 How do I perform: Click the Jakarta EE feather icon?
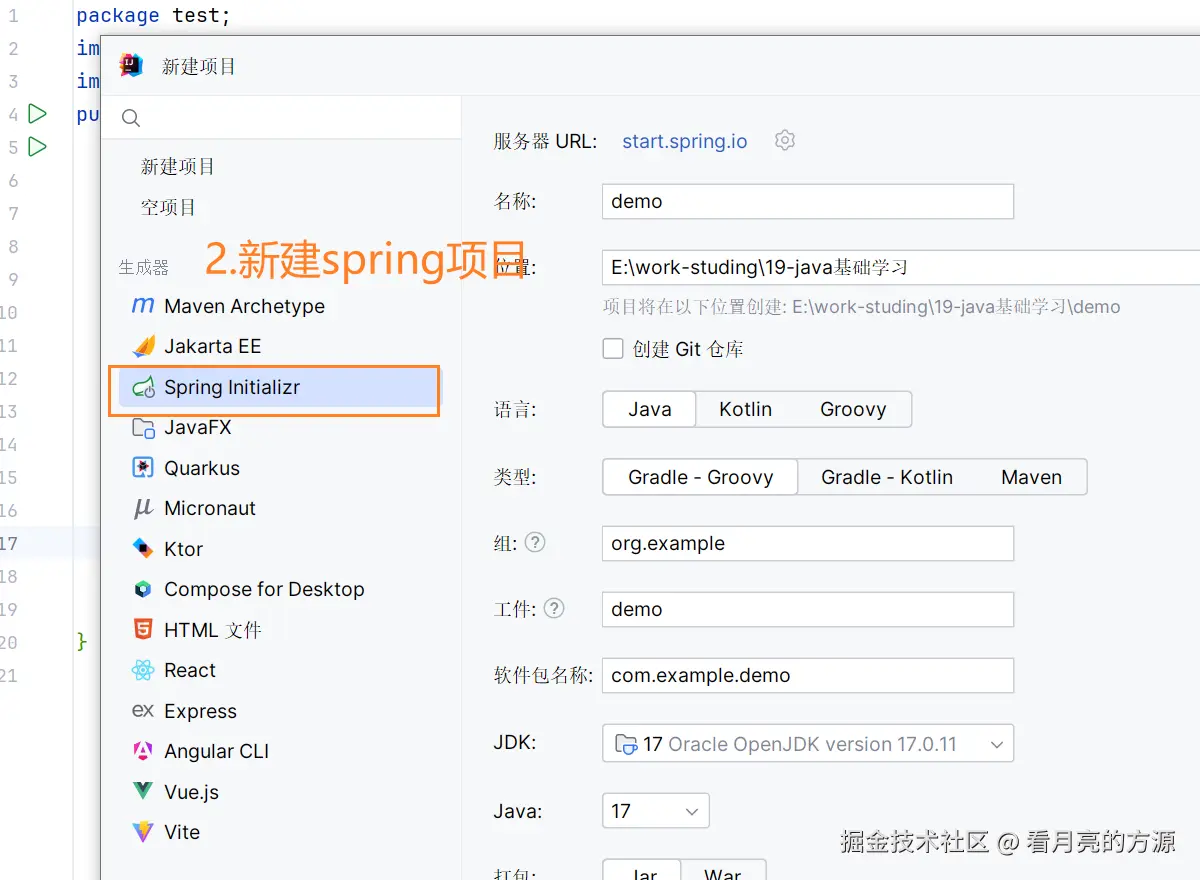pos(144,346)
